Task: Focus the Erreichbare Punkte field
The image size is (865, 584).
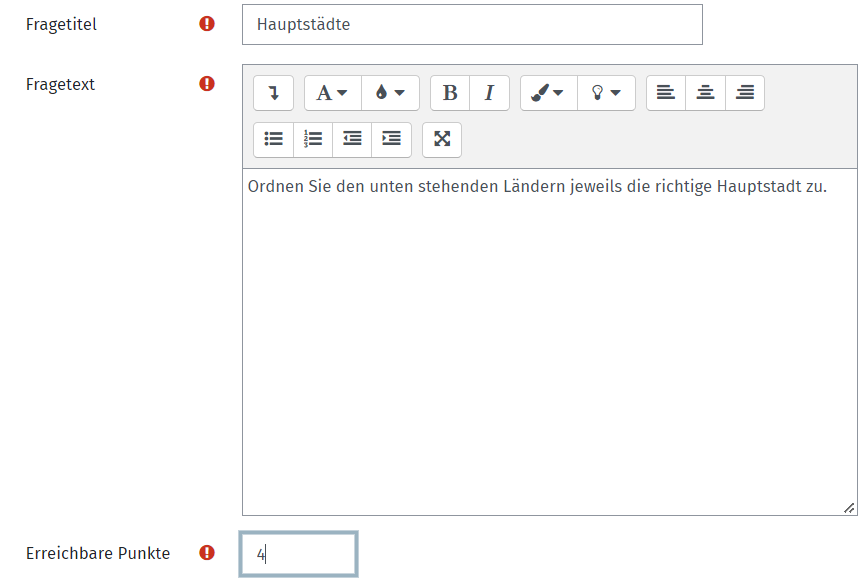Action: 298,554
